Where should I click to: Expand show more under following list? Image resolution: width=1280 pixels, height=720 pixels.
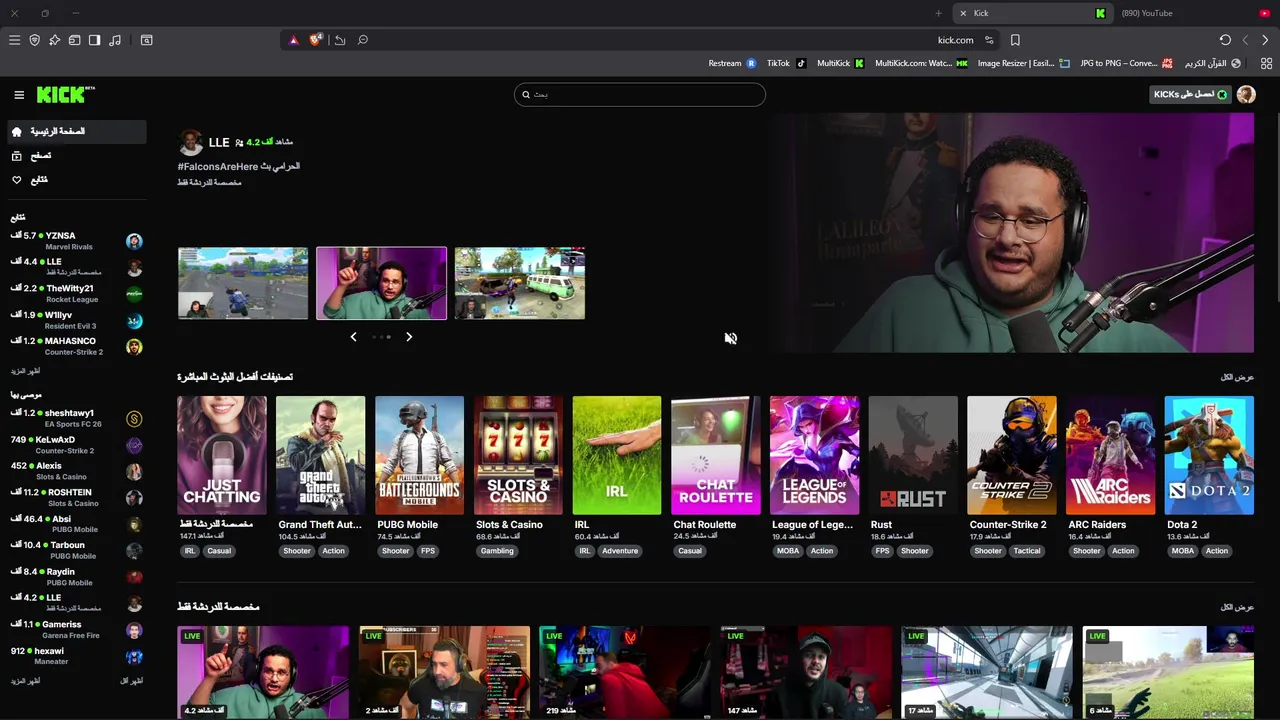(x=26, y=371)
